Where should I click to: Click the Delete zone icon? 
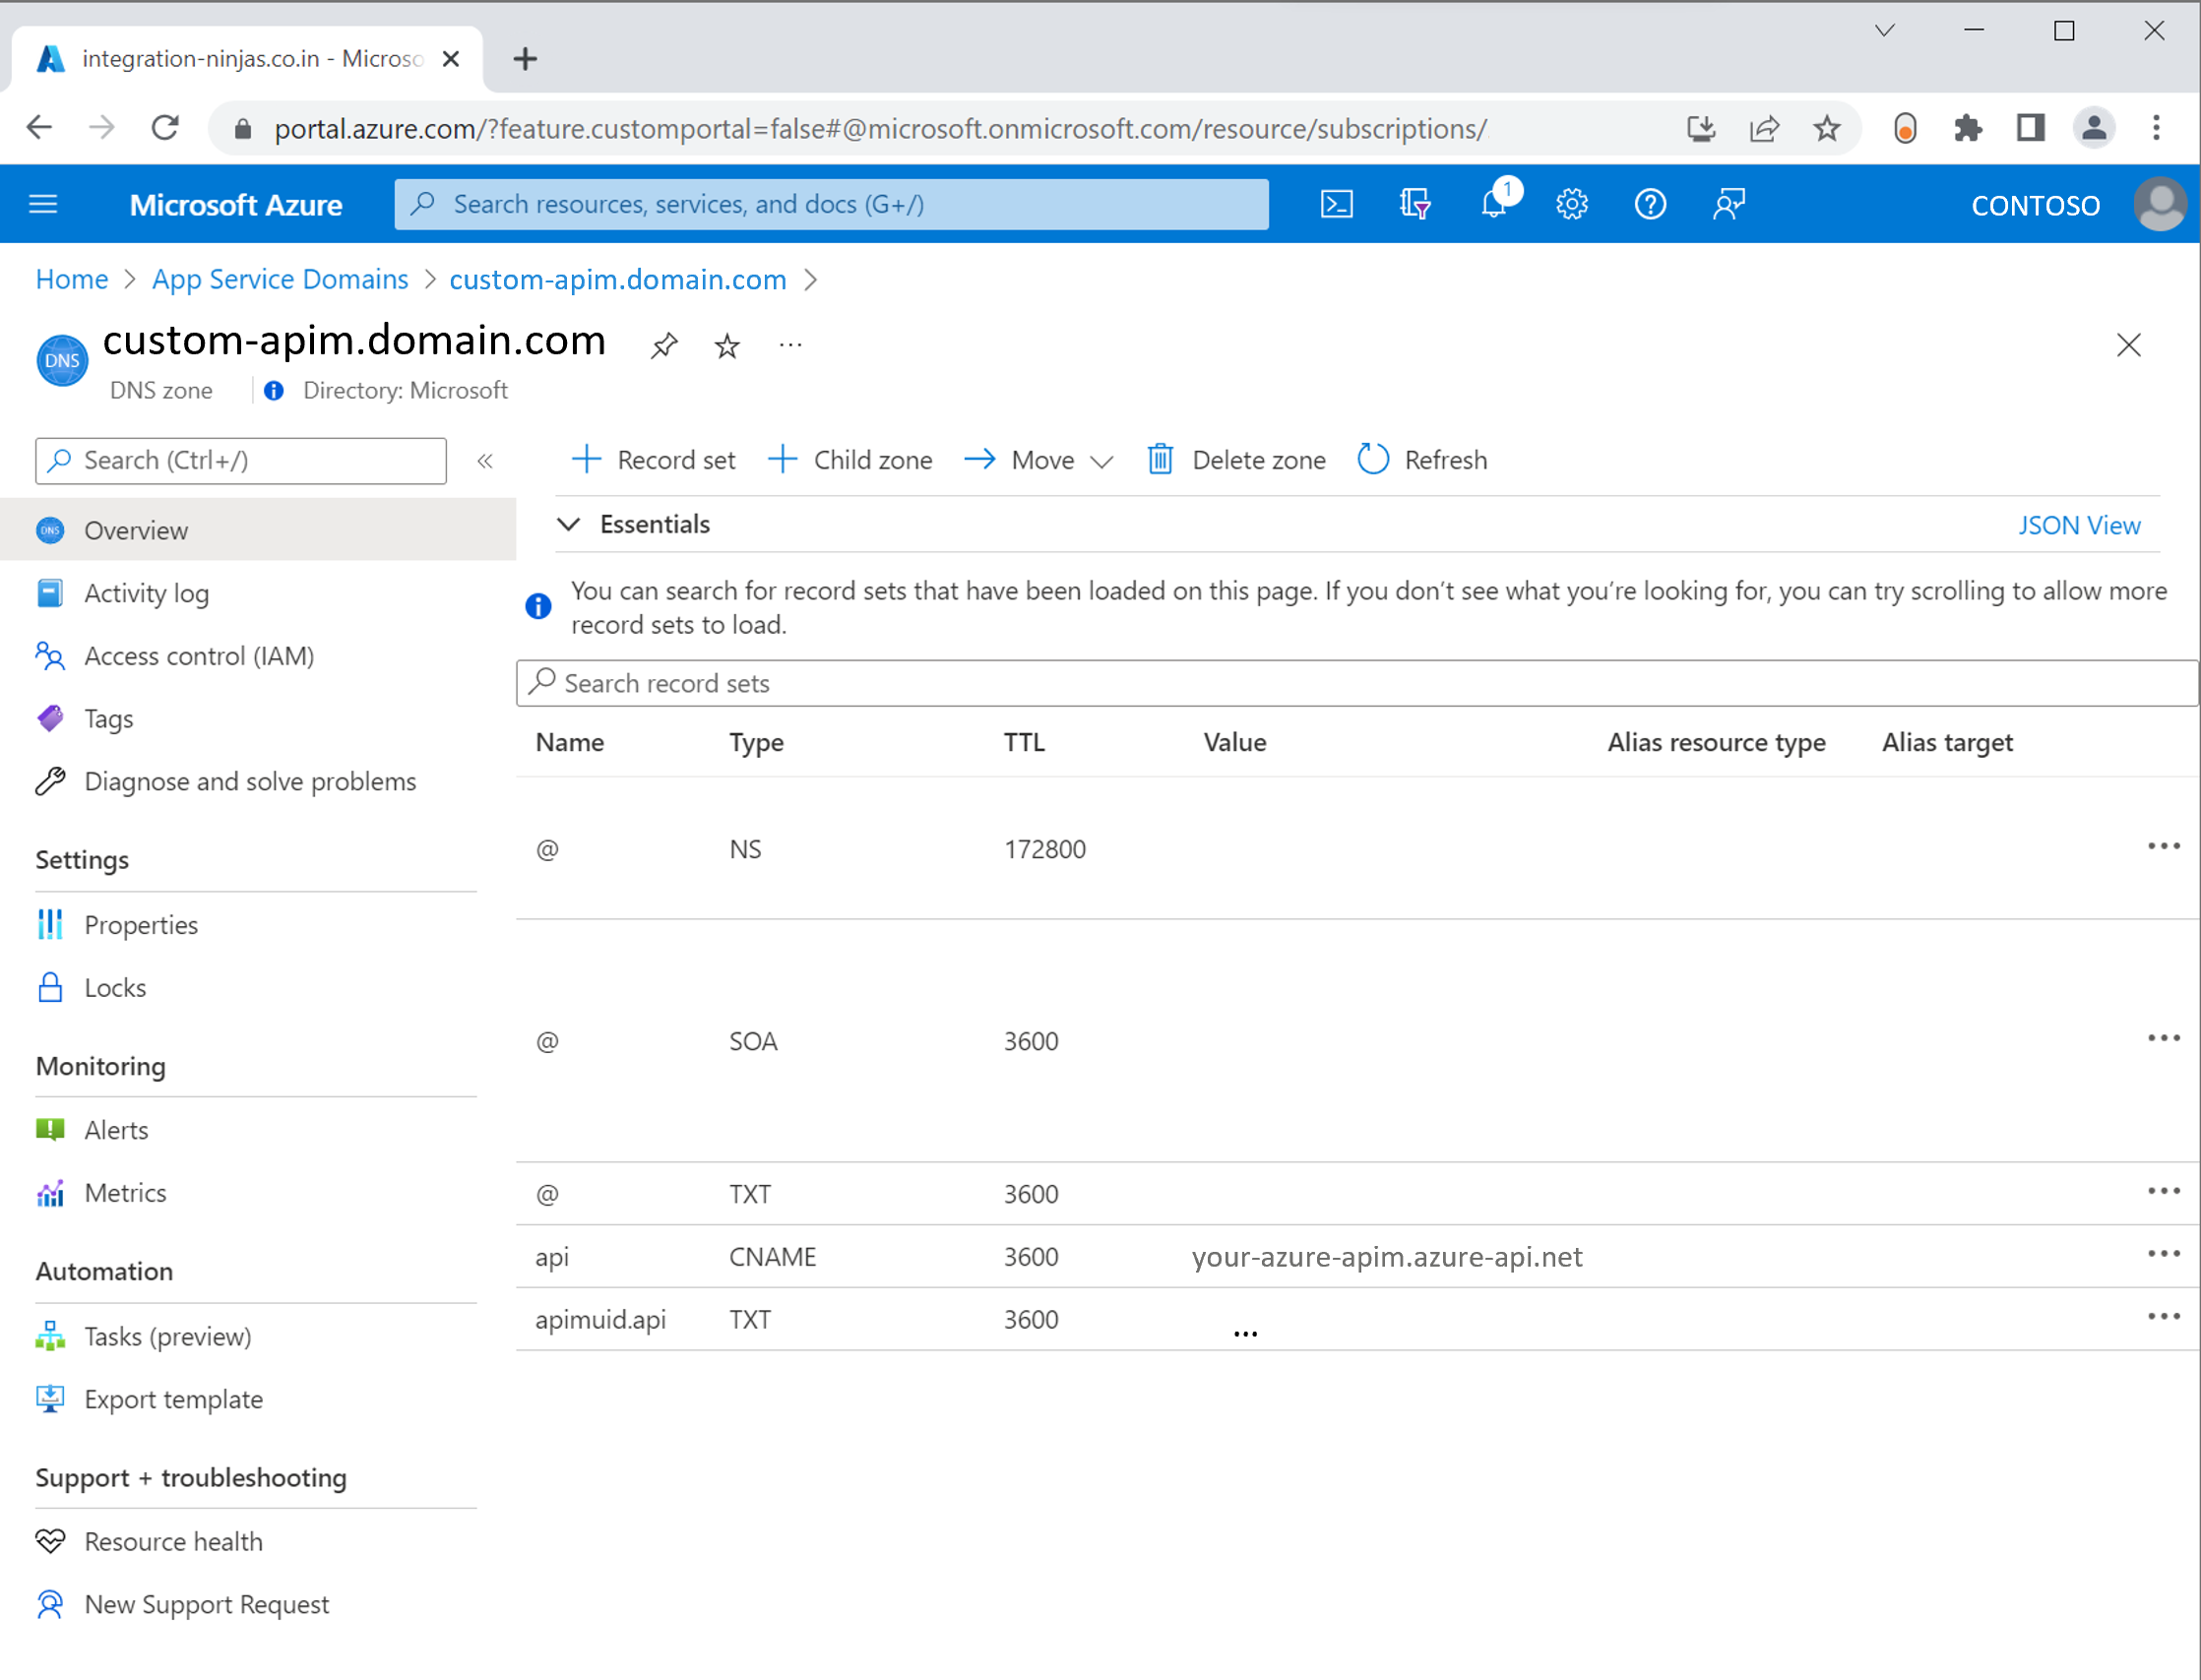pos(1160,459)
